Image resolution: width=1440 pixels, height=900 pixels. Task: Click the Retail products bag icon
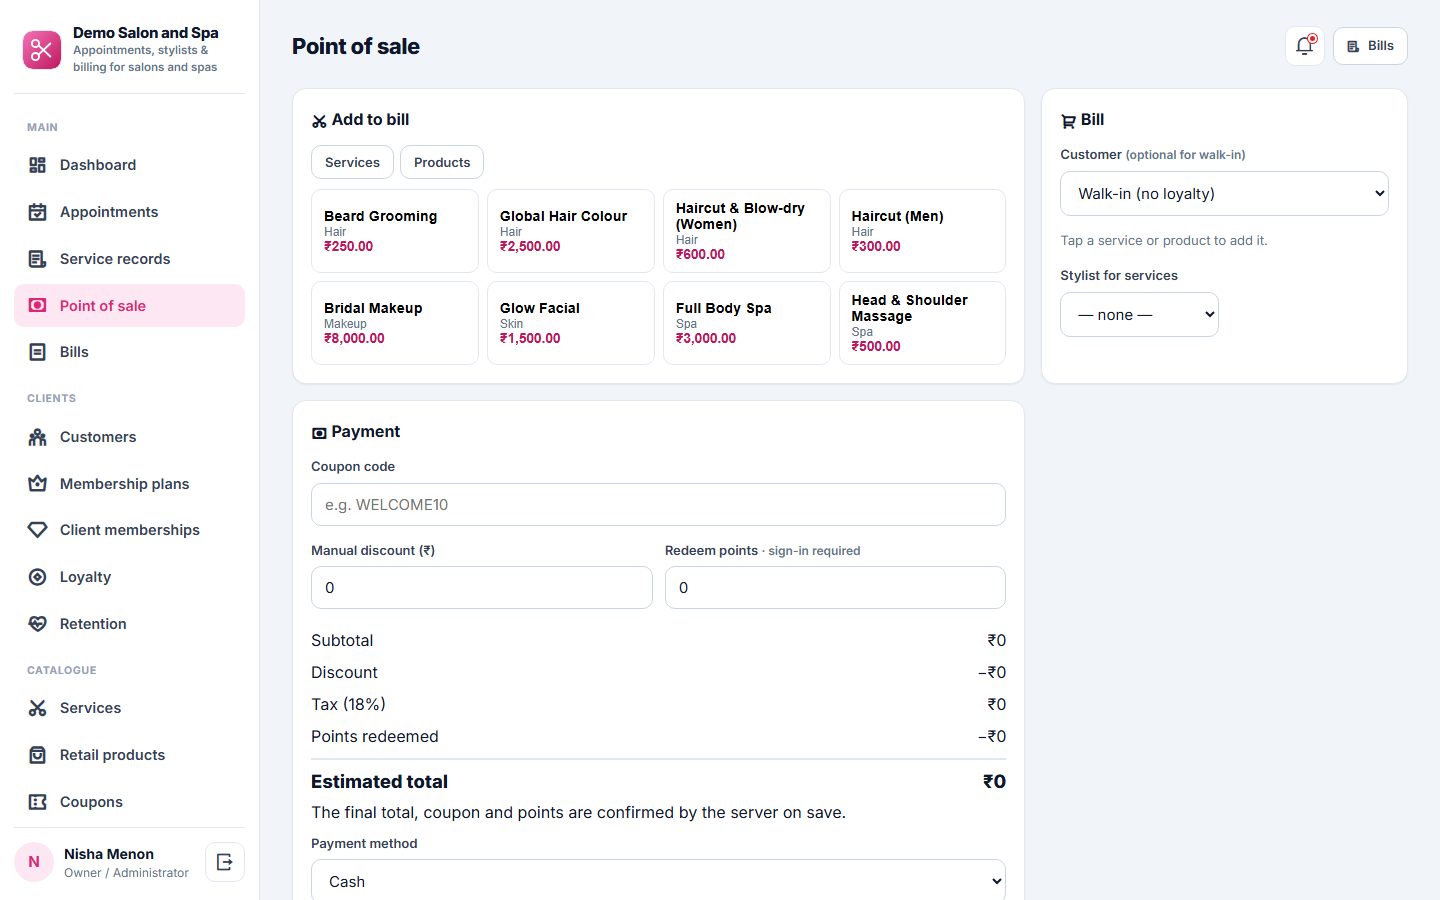point(38,755)
